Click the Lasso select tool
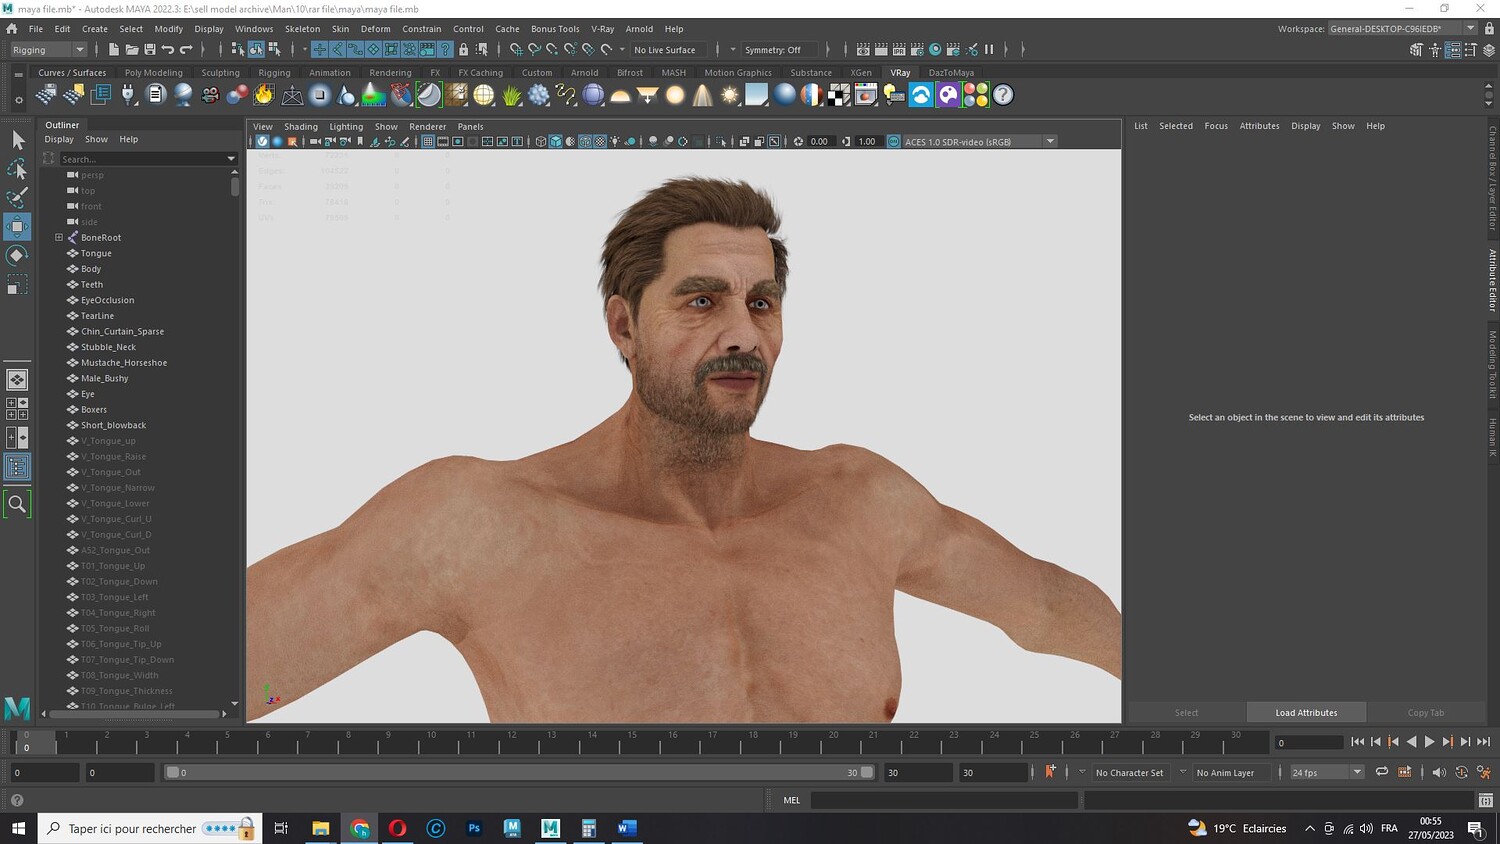The image size is (1500, 844). click(17, 169)
